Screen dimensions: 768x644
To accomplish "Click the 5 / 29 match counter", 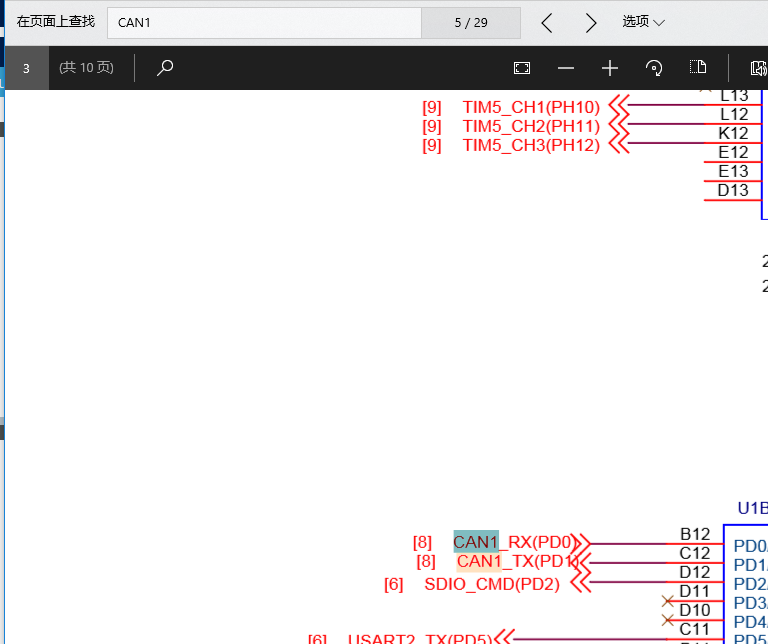I will pos(471,23).
